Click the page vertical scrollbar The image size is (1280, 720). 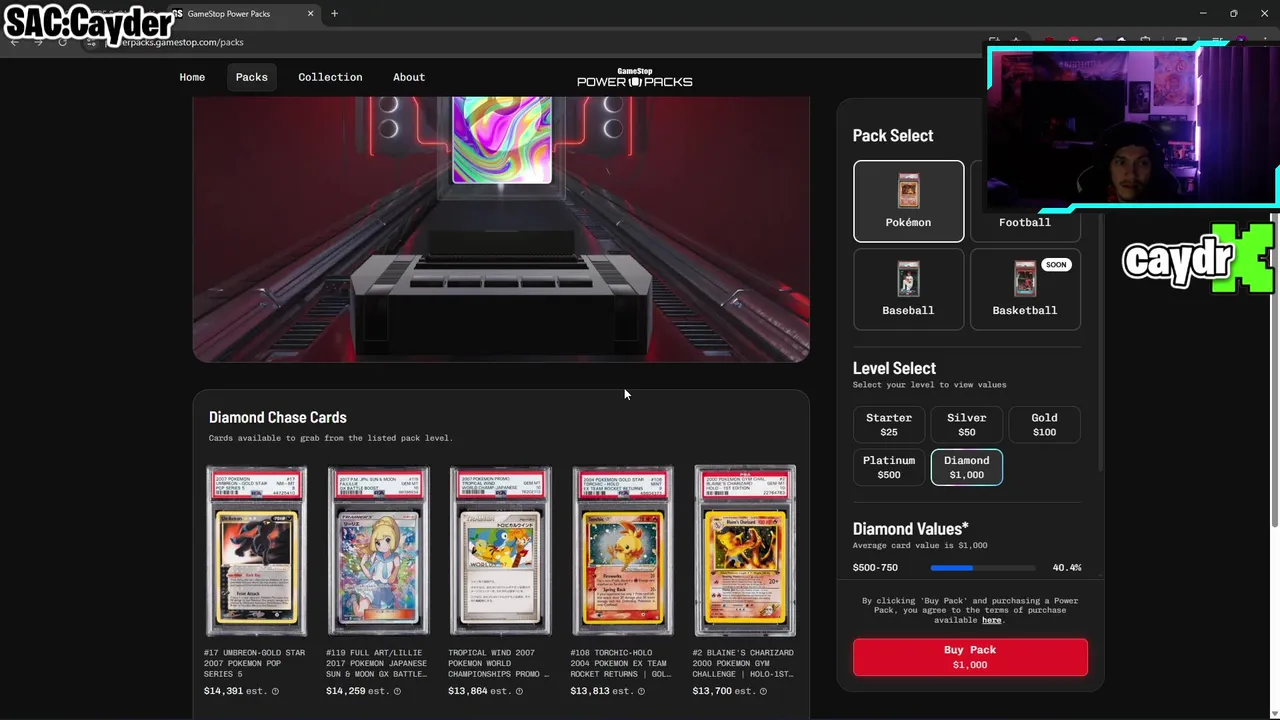pos(1274,370)
